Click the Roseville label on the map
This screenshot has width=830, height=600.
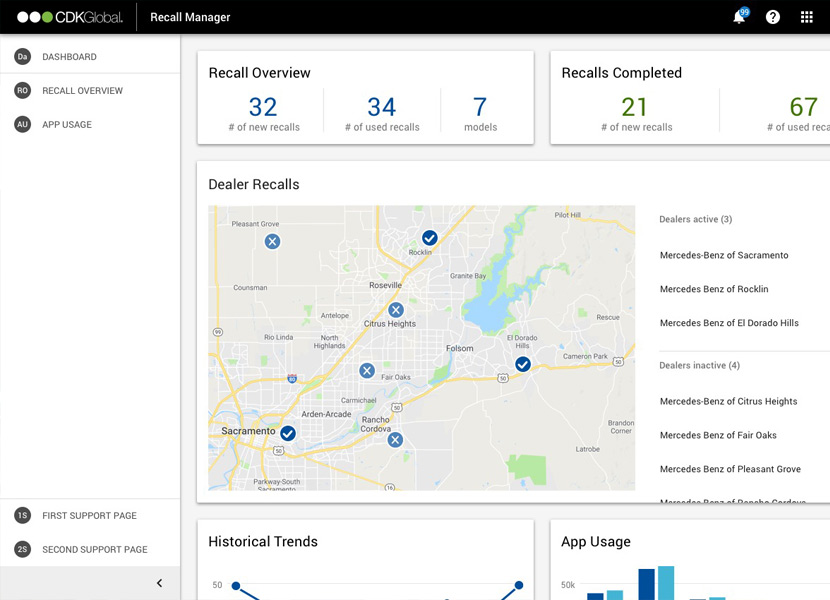tap(385, 285)
